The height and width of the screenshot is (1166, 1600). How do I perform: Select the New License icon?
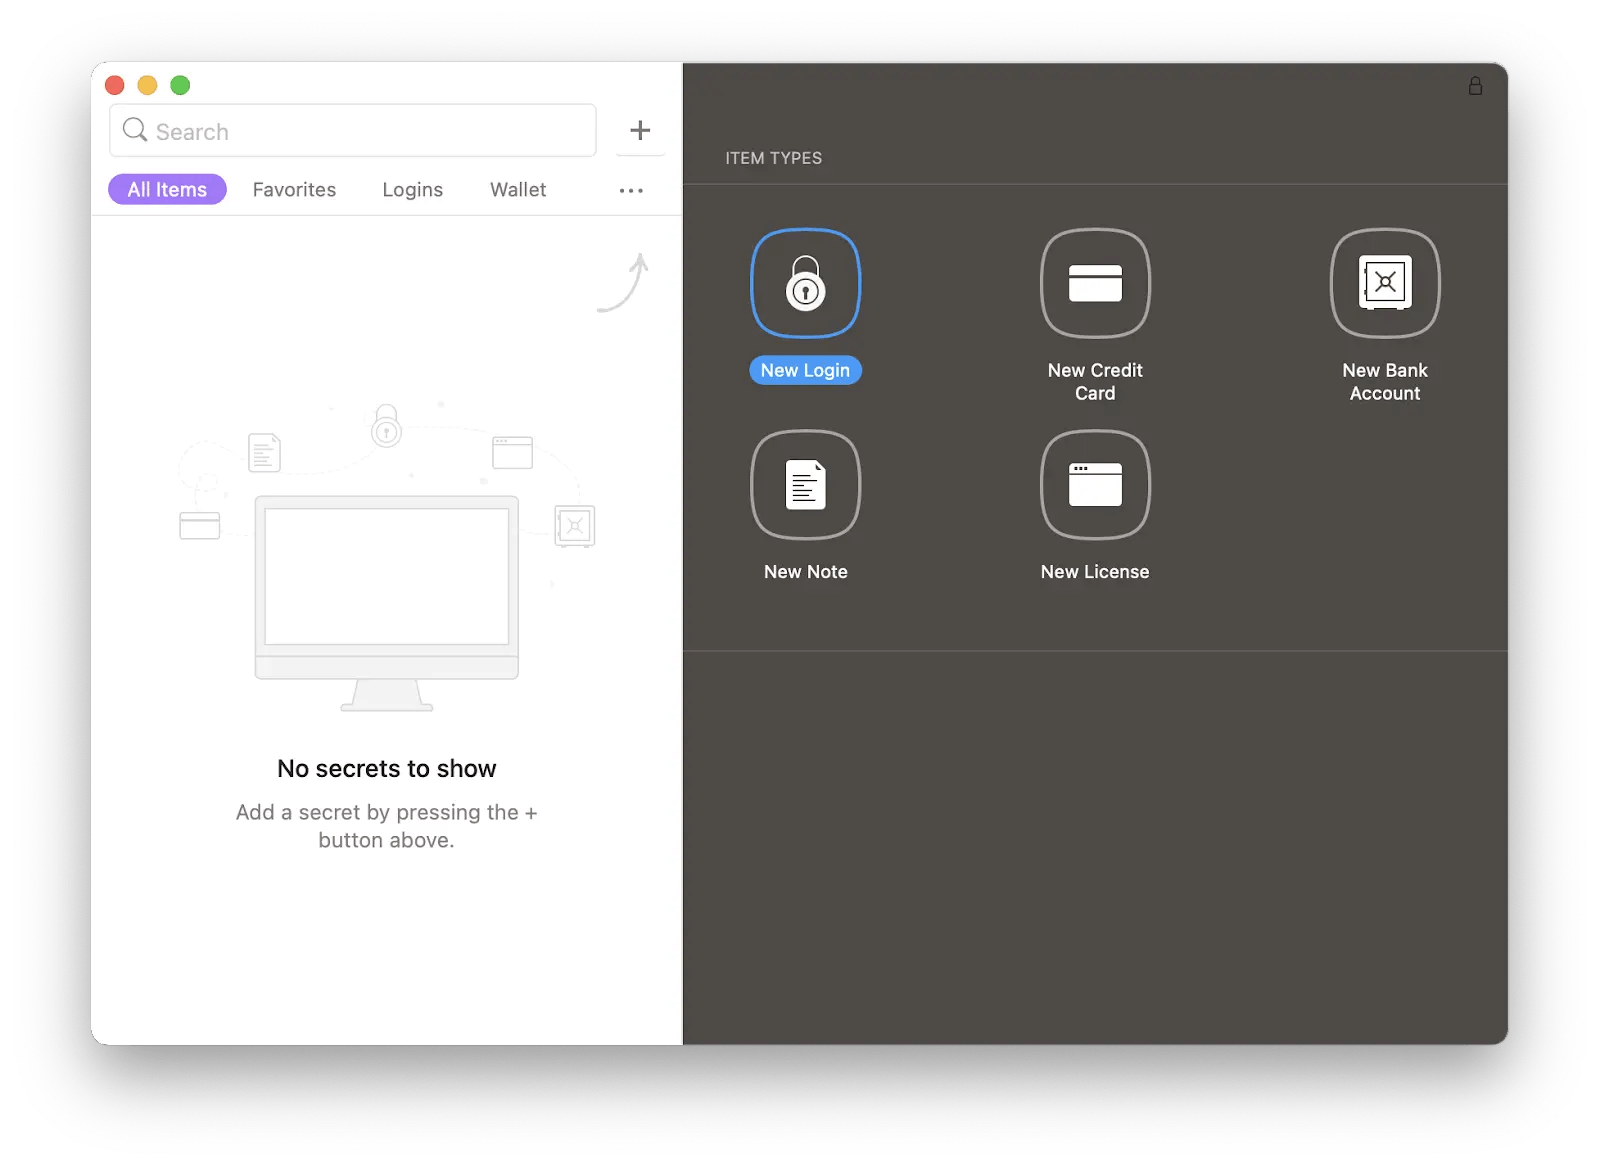(1095, 485)
